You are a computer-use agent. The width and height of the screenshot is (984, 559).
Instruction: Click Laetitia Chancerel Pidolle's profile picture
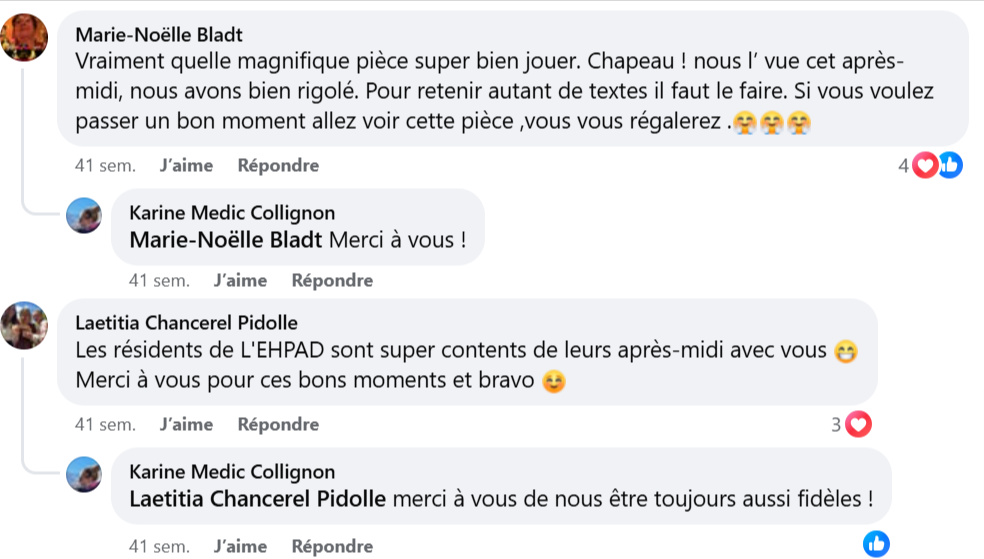coord(22,325)
